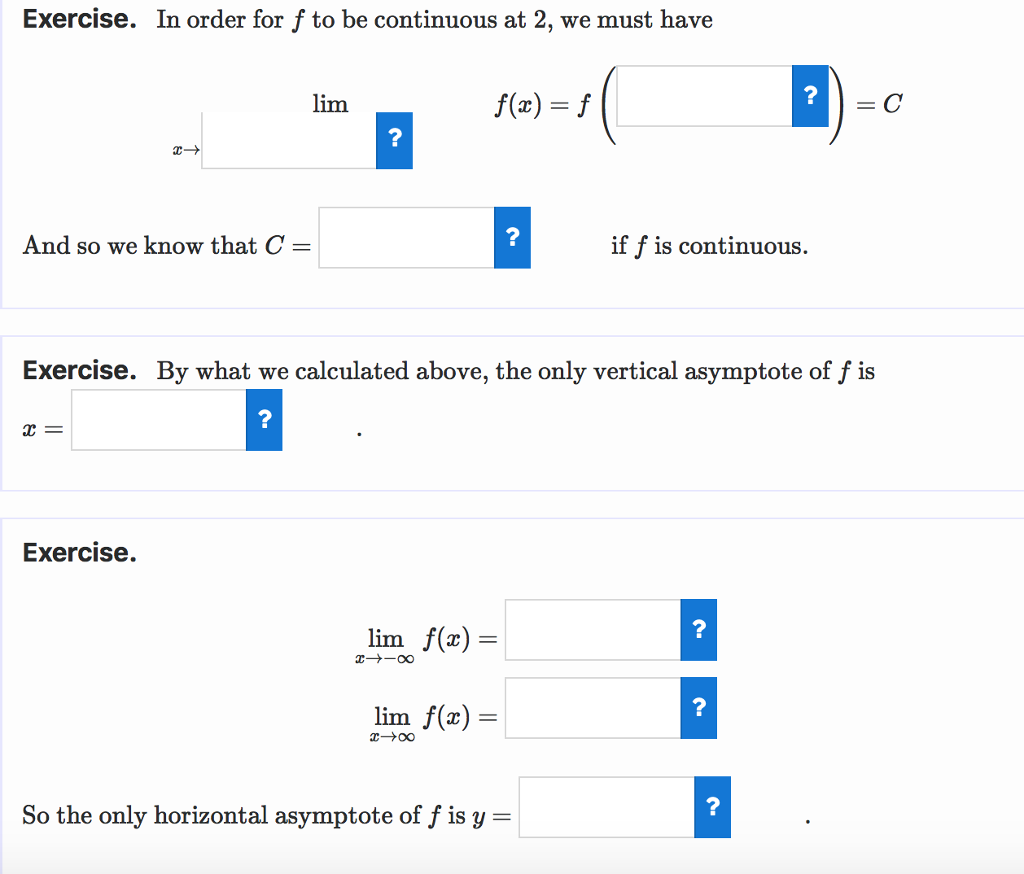Screen dimensions: 1024x874
Task: Click the answer box inside f's parentheses
Action: coord(705,96)
